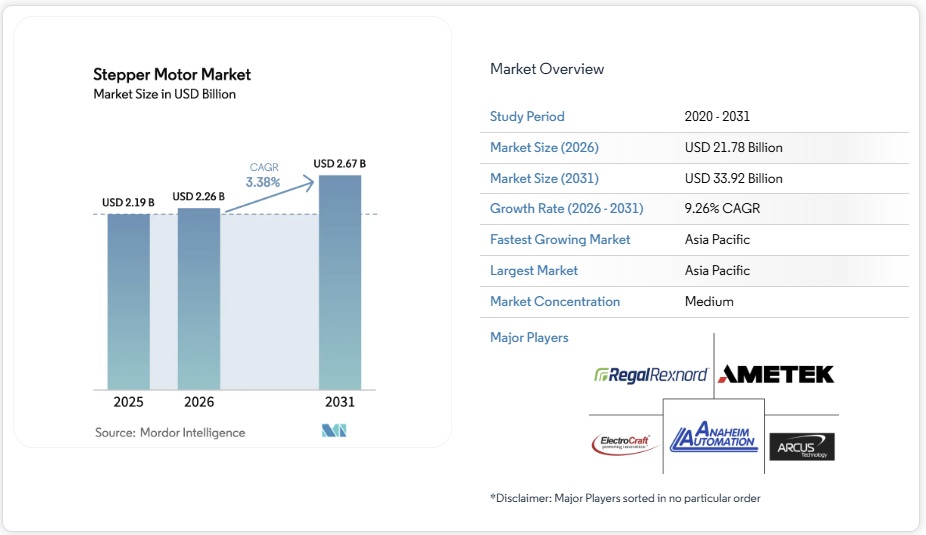926x535 pixels.
Task: Click the Mordor Intelligence logo icon
Action: point(333,432)
